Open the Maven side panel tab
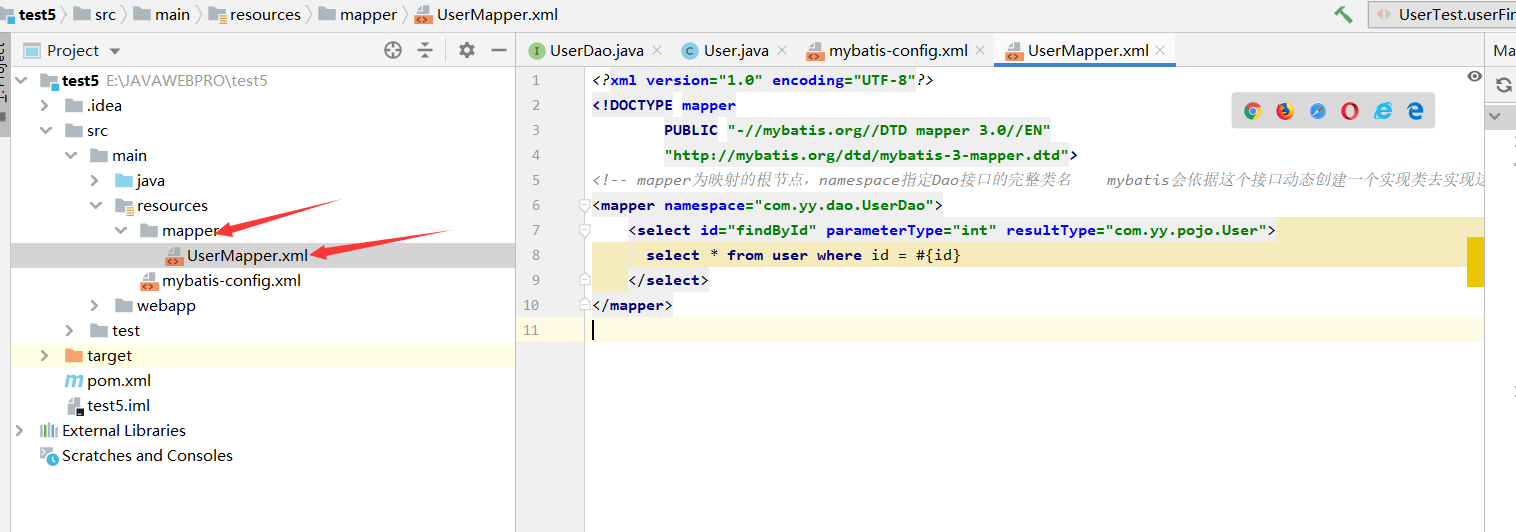 click(1503, 50)
